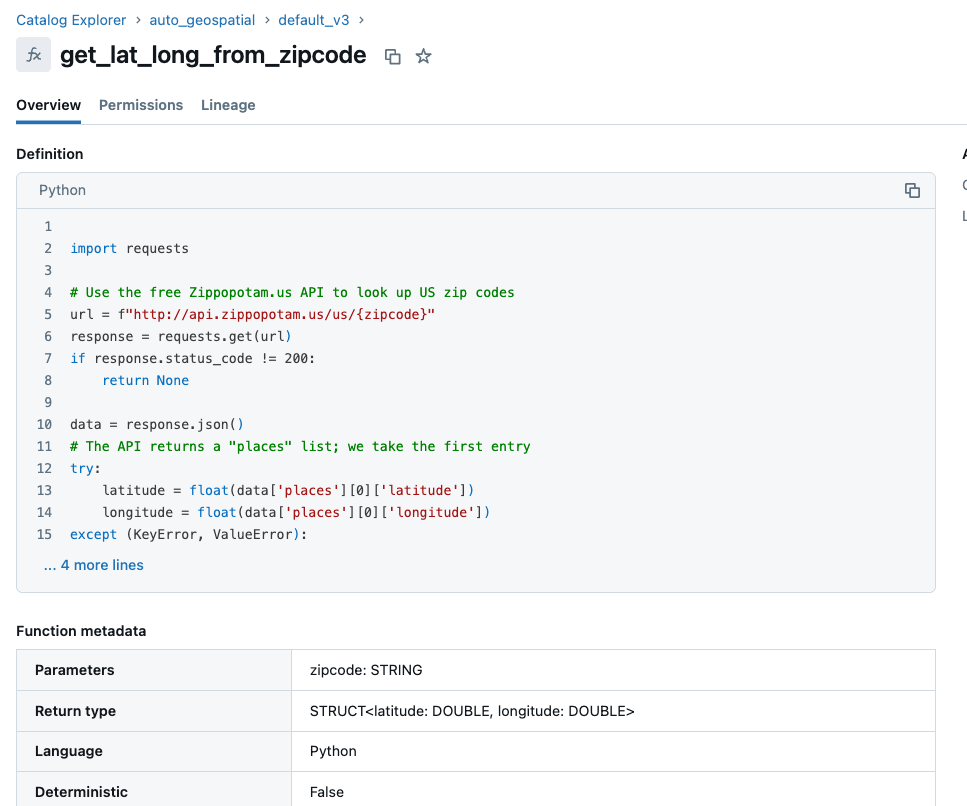Click the 'Python' code block label
The height and width of the screenshot is (806, 967).
(62, 191)
